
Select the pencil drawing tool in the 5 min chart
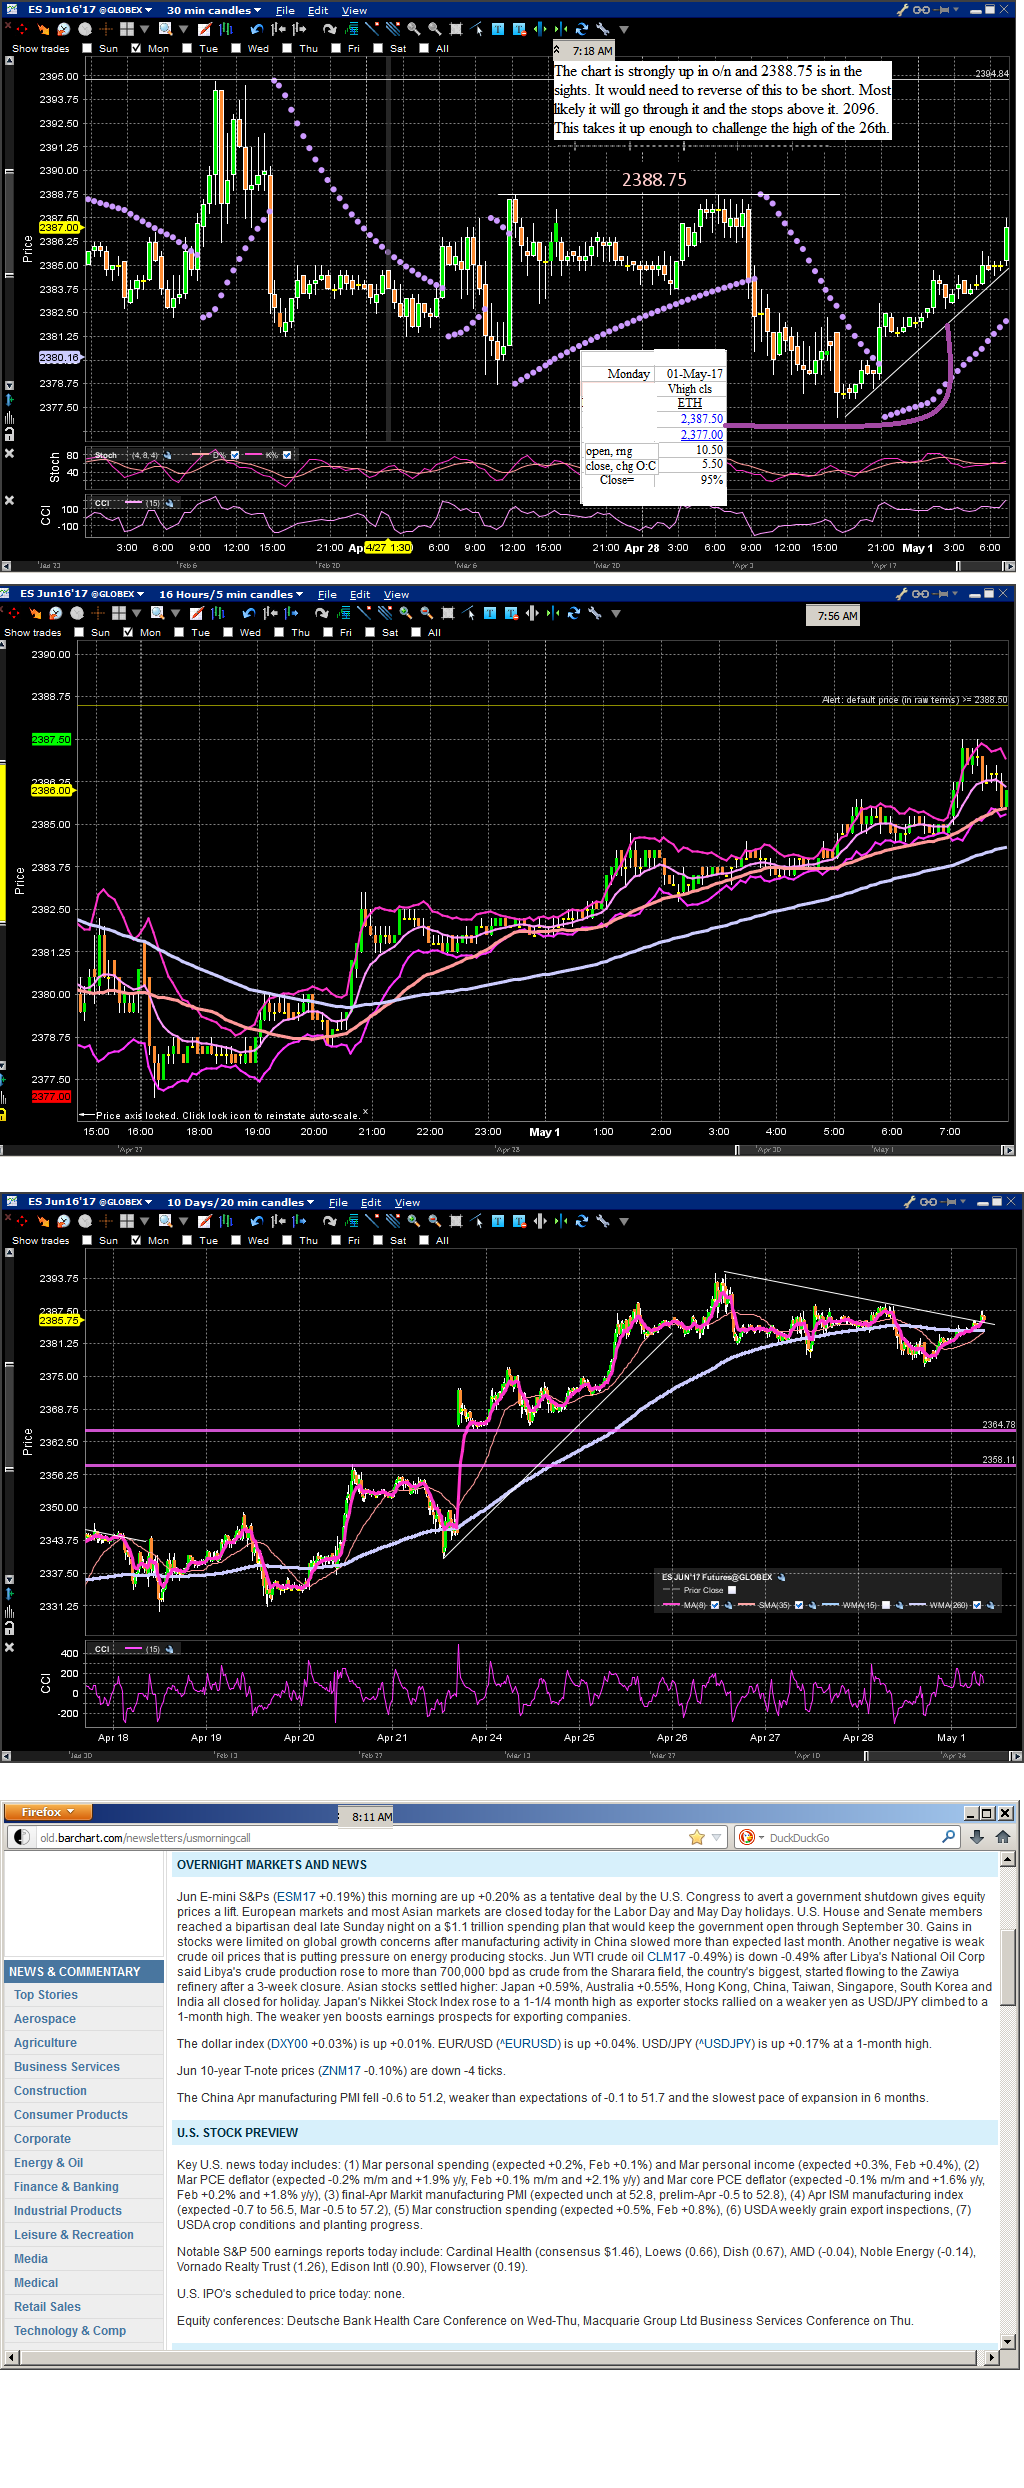point(197,613)
